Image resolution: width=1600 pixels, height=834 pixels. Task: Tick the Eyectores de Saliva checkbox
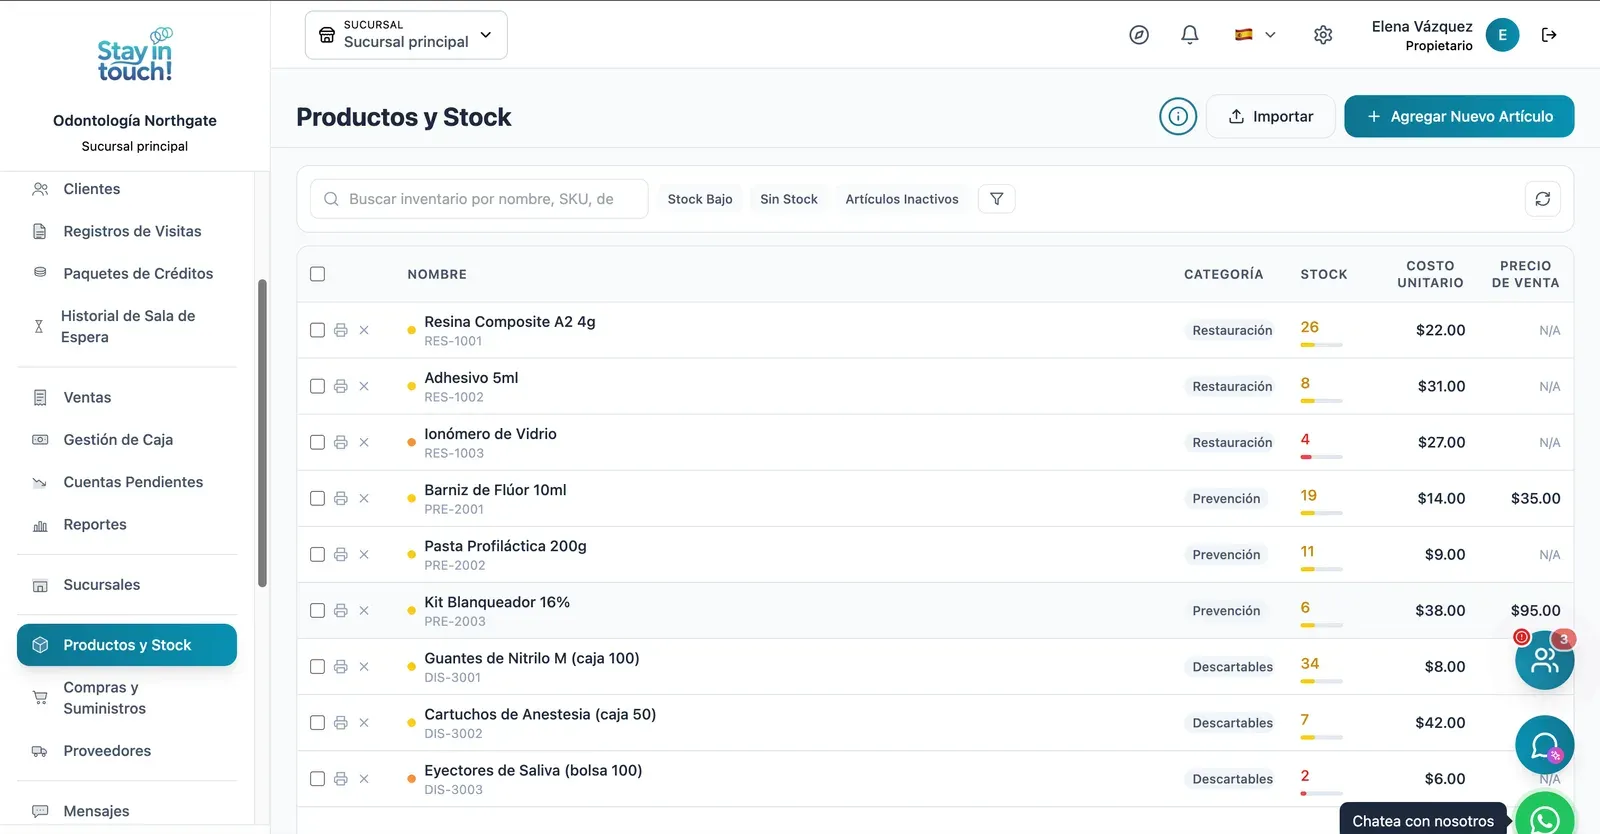pos(318,778)
